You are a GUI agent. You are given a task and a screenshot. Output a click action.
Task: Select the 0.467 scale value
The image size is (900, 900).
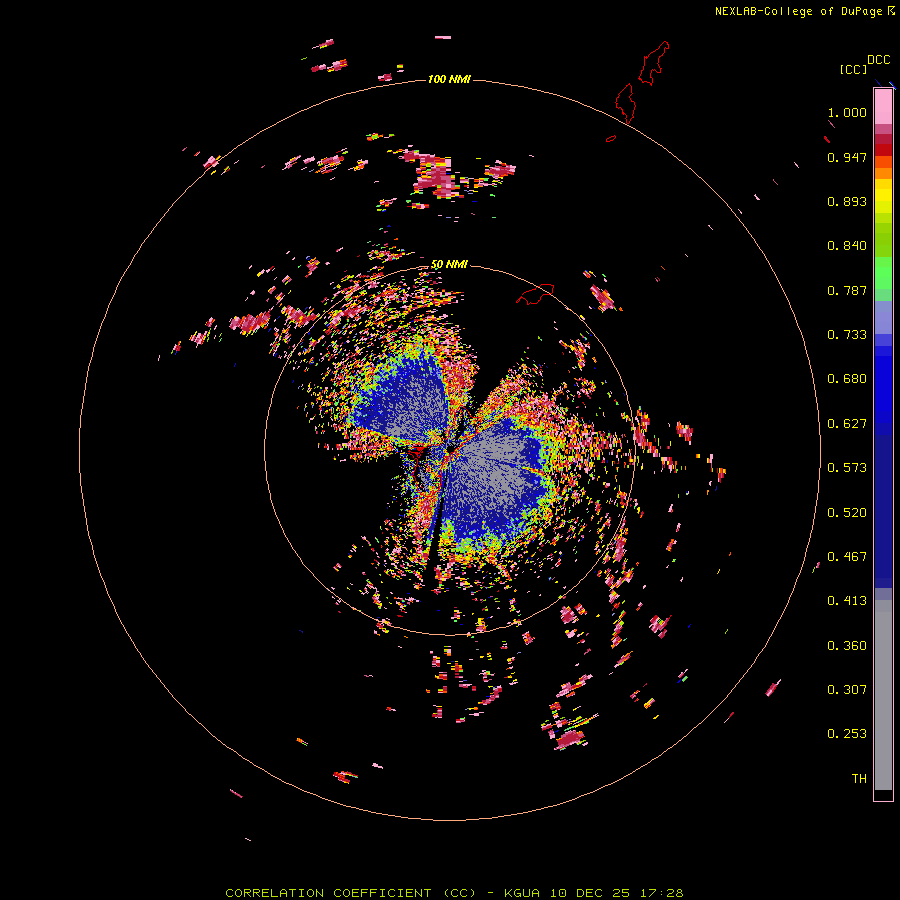(847, 557)
